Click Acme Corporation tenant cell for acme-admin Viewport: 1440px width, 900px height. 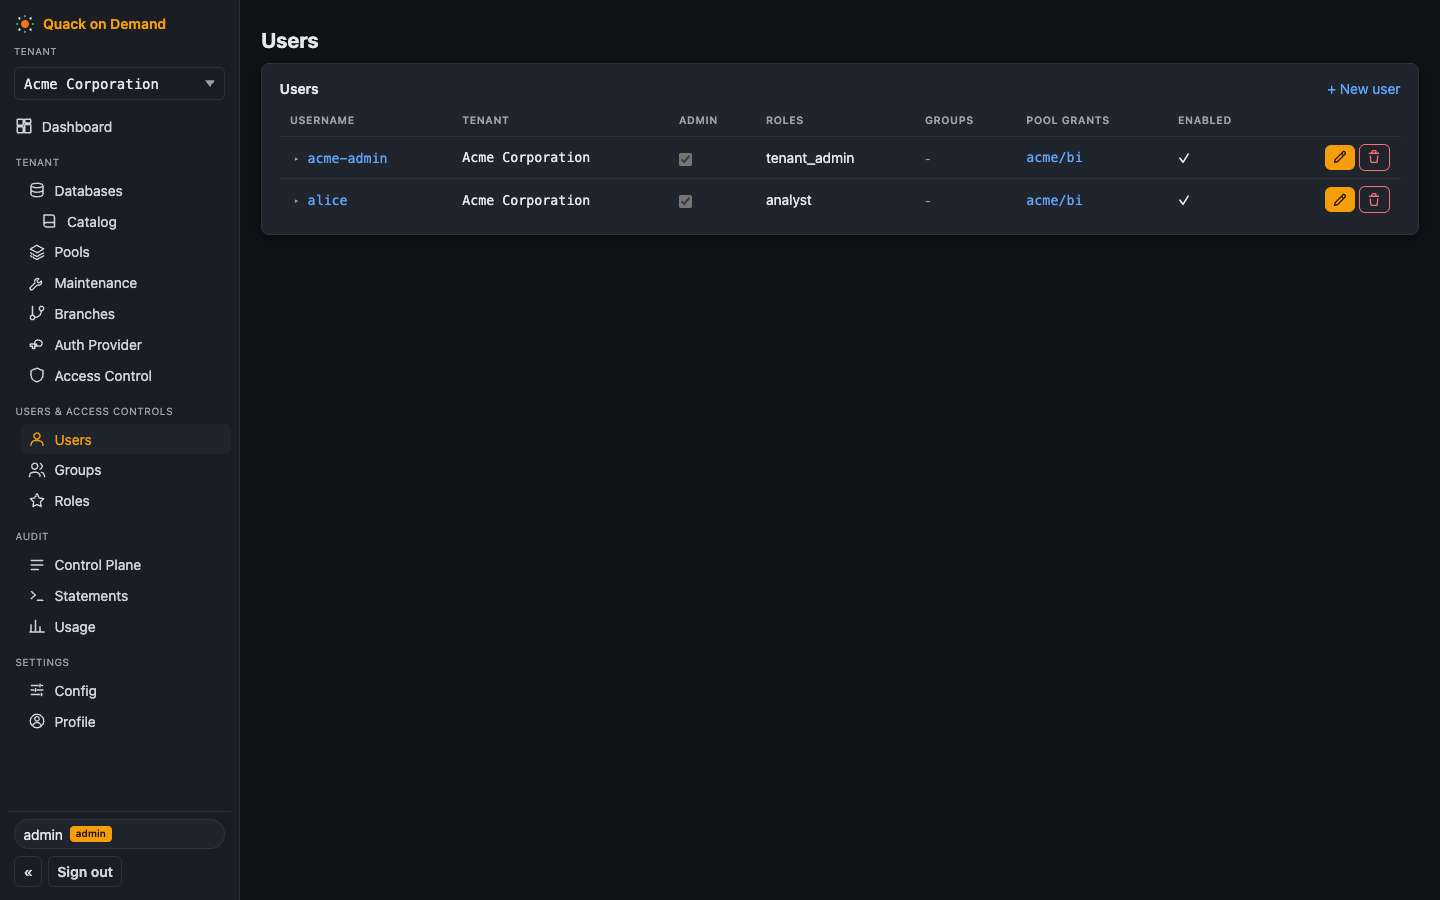[526, 157]
